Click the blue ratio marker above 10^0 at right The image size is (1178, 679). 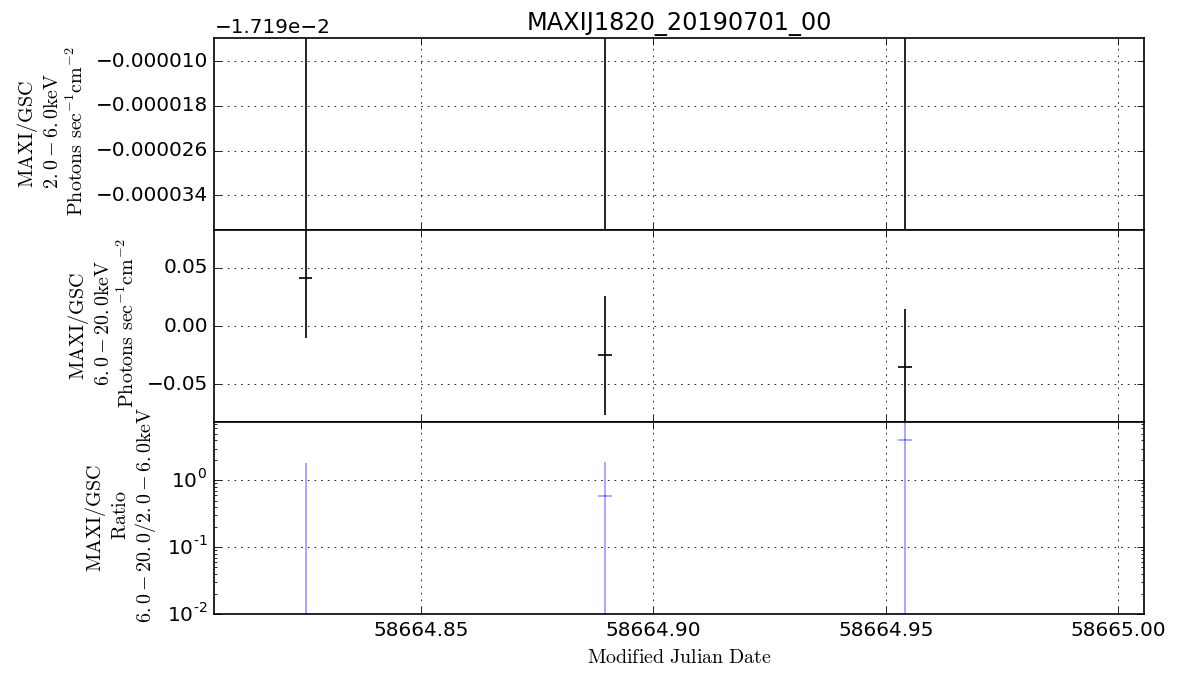click(905, 439)
